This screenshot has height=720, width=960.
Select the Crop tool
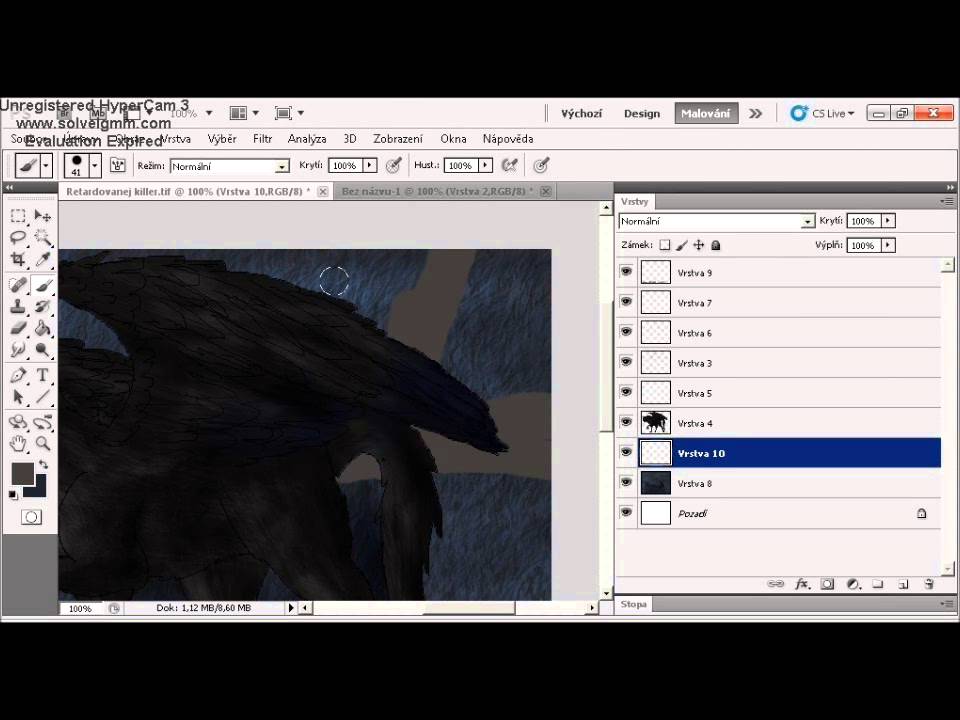point(18,260)
